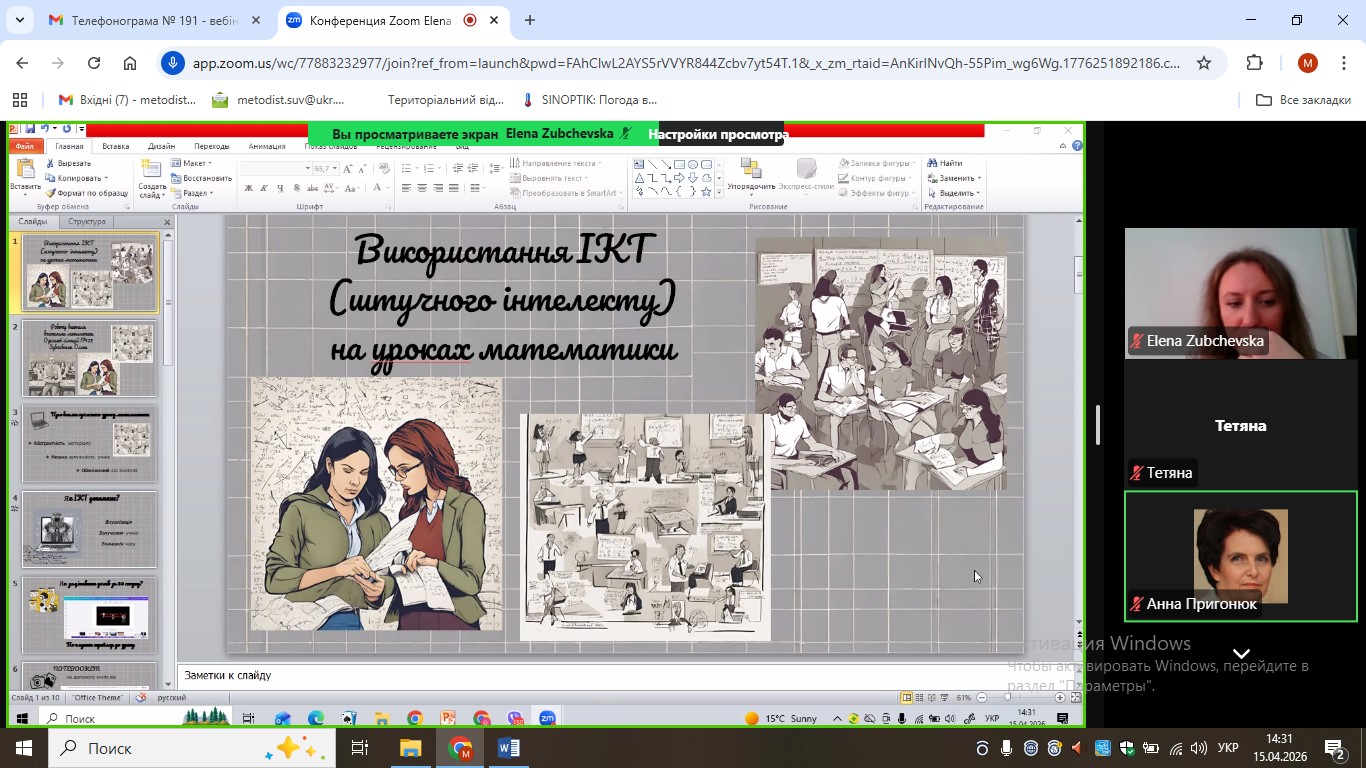This screenshot has height=768, width=1366.
Task: Select Анна Пригонюк's video thumbnail
Action: coord(1240,555)
